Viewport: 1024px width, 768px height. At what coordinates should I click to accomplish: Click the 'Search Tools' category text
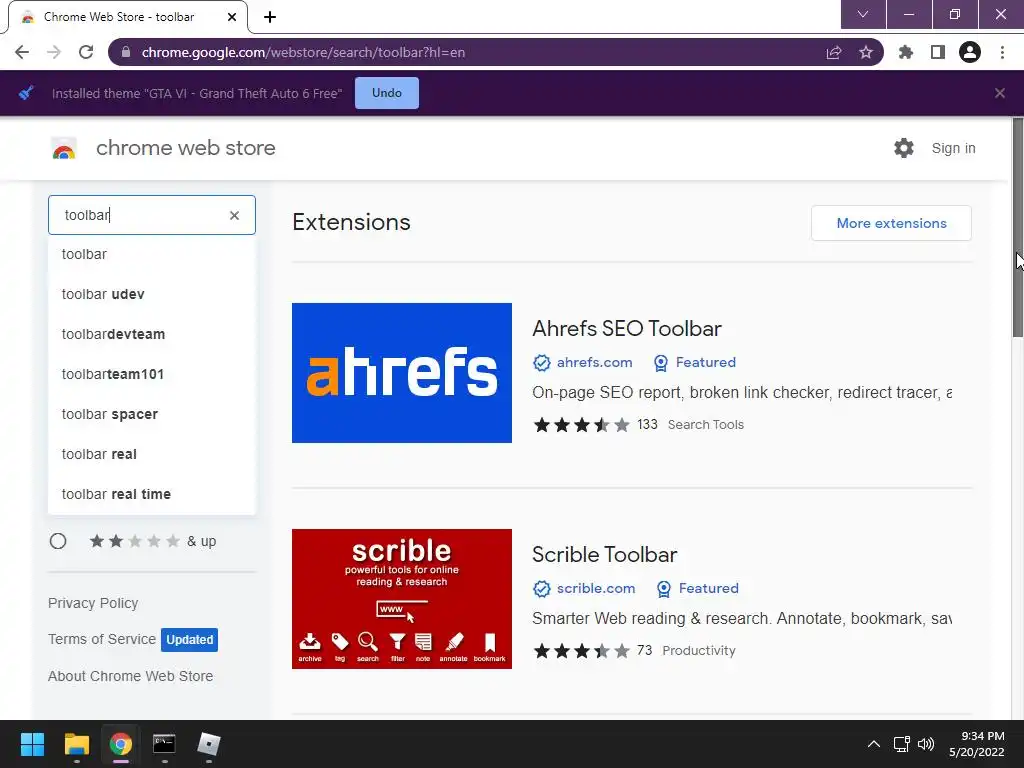pyautogui.click(x=705, y=425)
